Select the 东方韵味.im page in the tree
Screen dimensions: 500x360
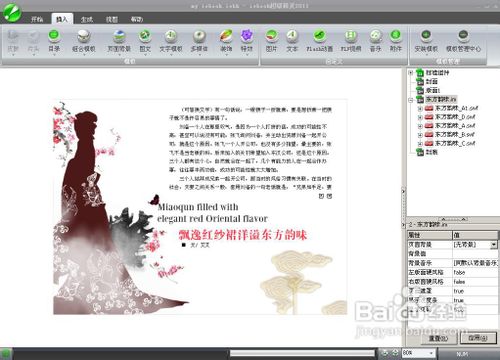tap(441, 99)
